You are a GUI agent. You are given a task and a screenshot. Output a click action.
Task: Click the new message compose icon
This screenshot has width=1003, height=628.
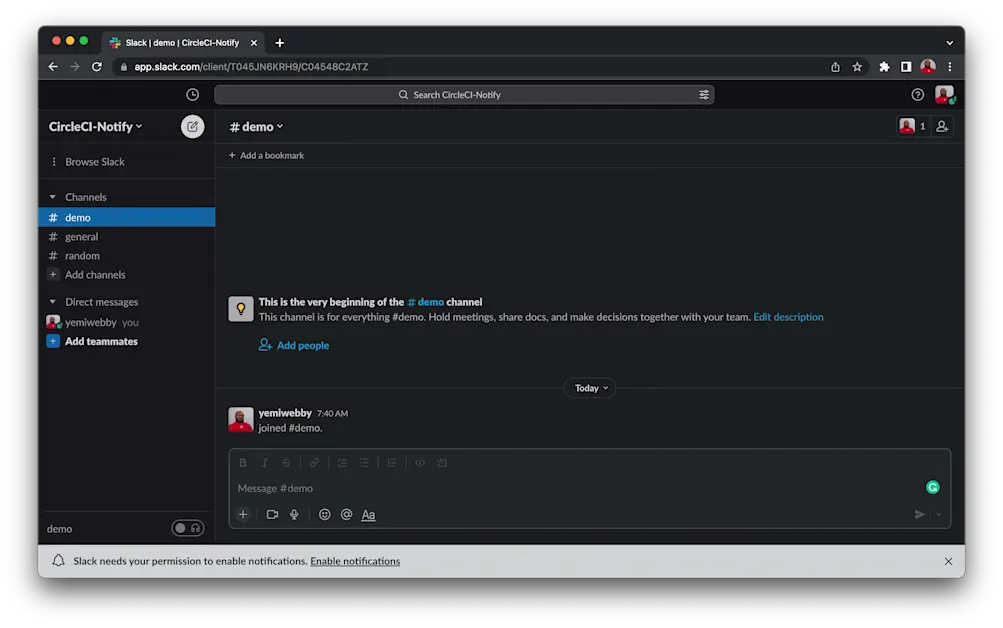point(192,126)
